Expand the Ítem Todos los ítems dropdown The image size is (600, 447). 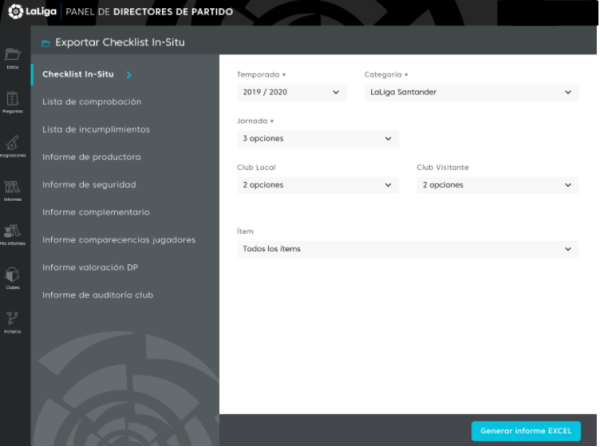407,249
